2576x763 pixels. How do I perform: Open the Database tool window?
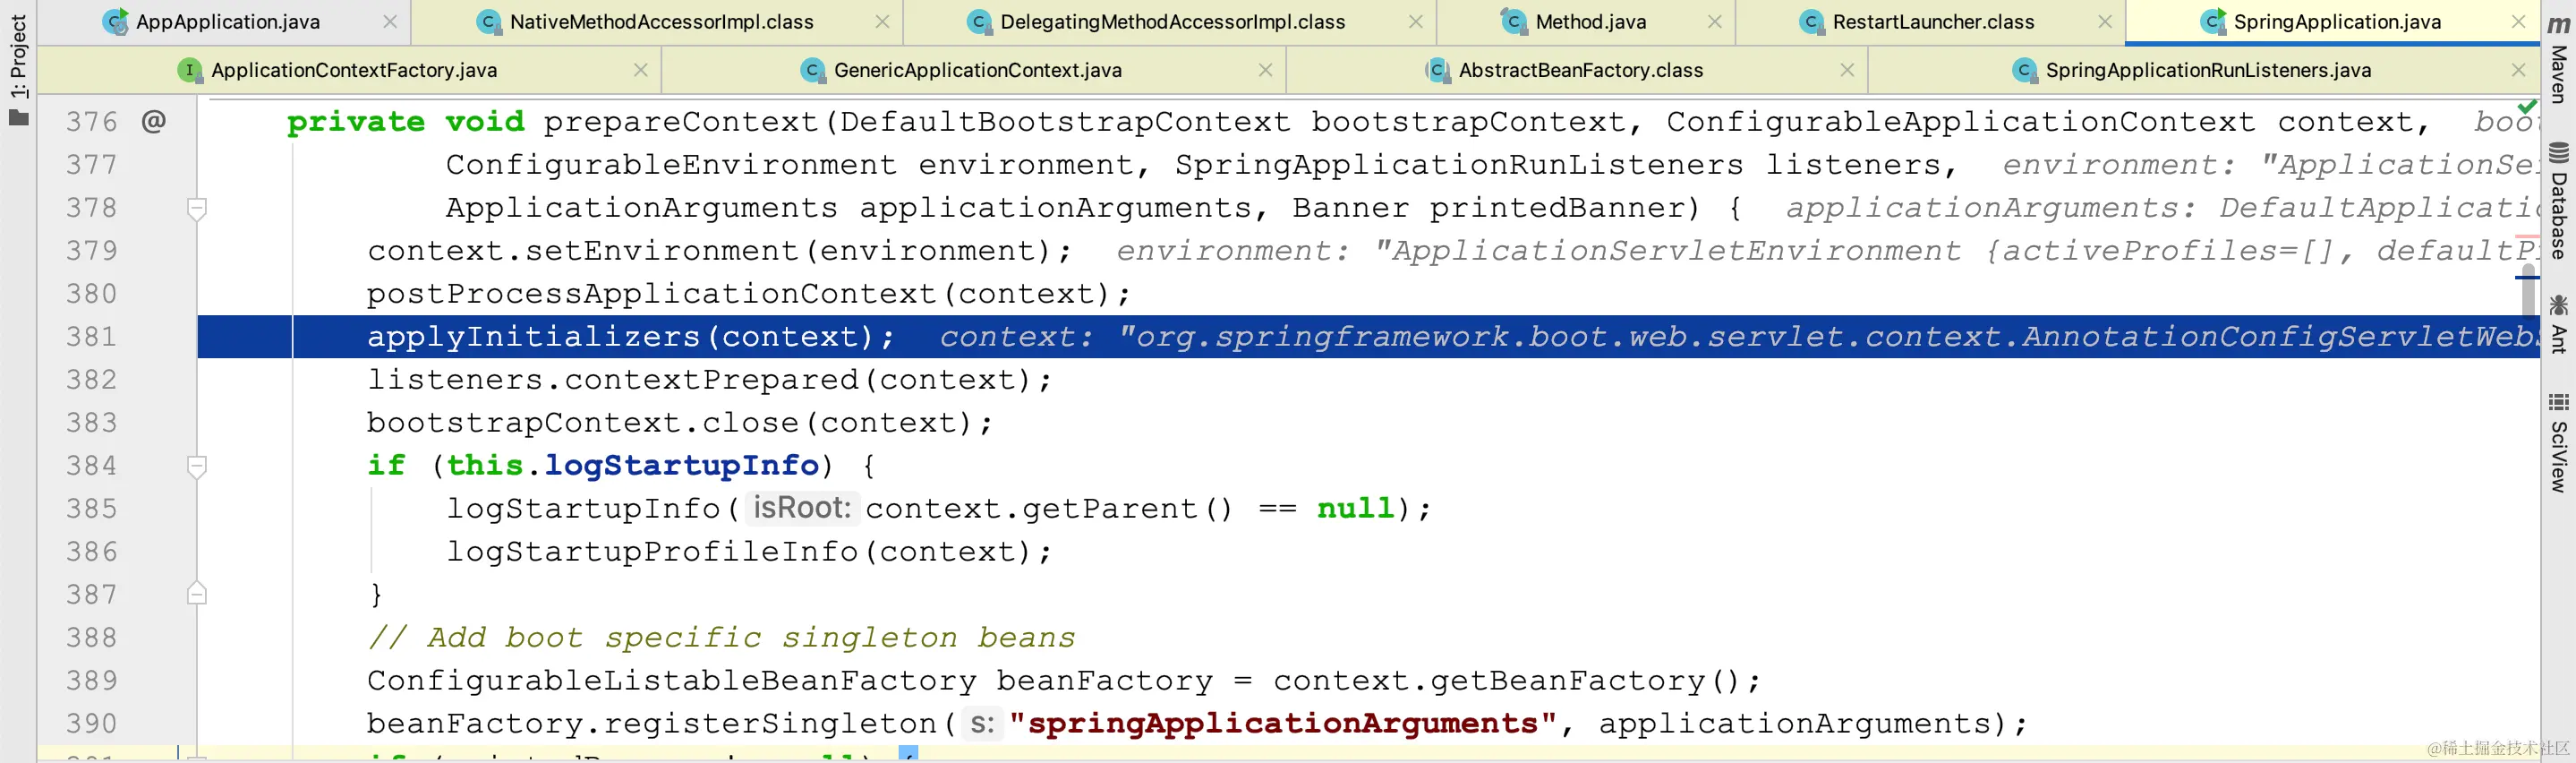point(2558,200)
